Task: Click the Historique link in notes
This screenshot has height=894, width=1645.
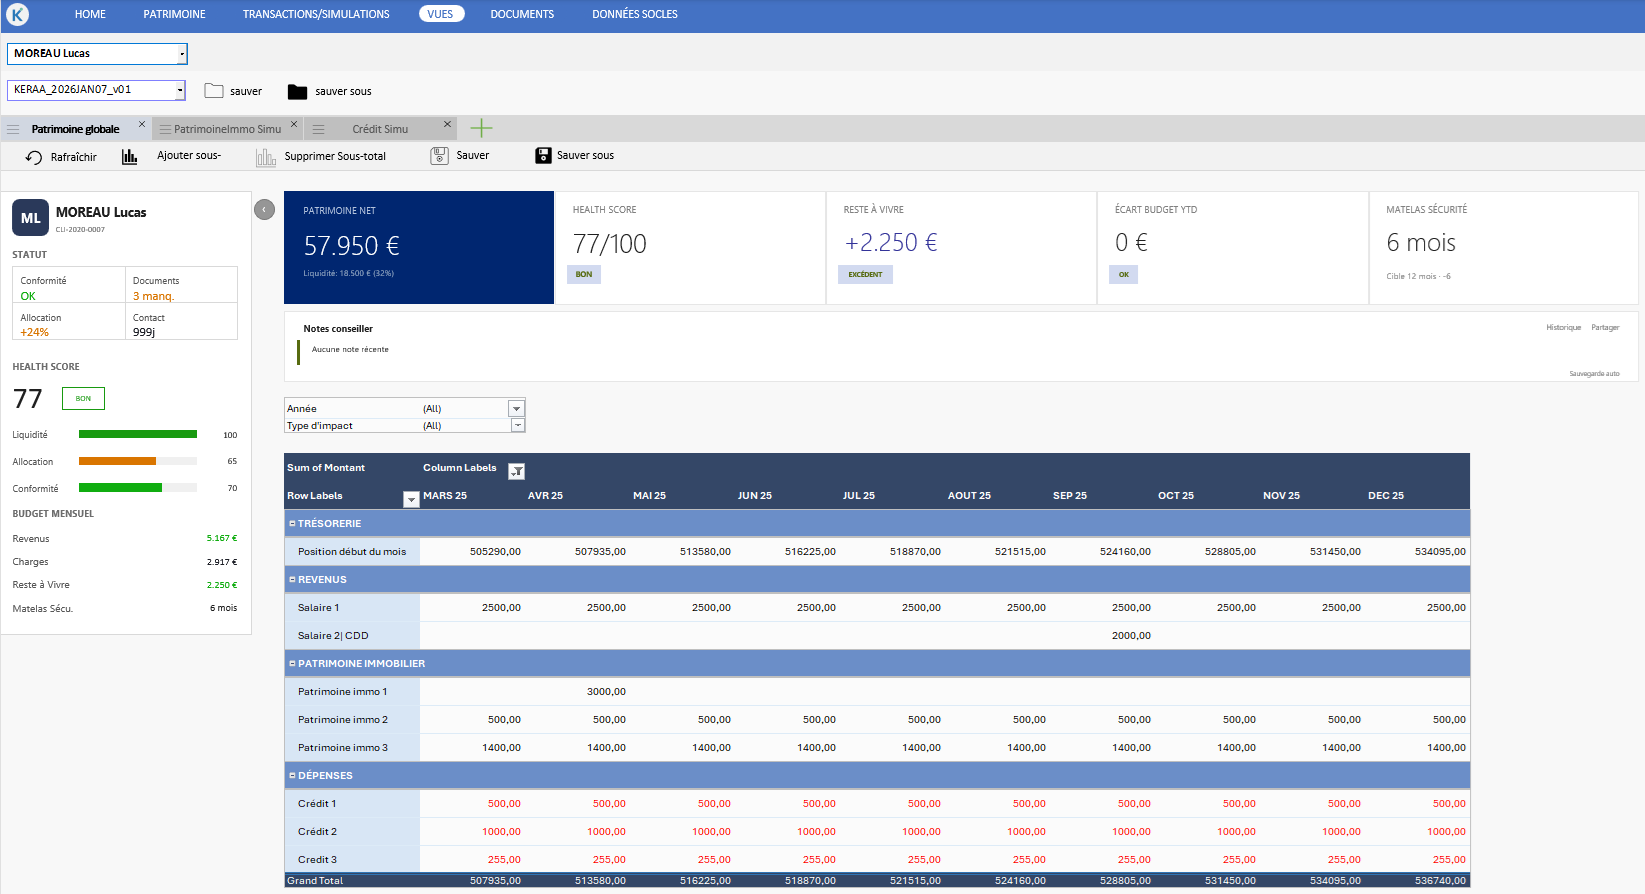Action: click(1563, 328)
